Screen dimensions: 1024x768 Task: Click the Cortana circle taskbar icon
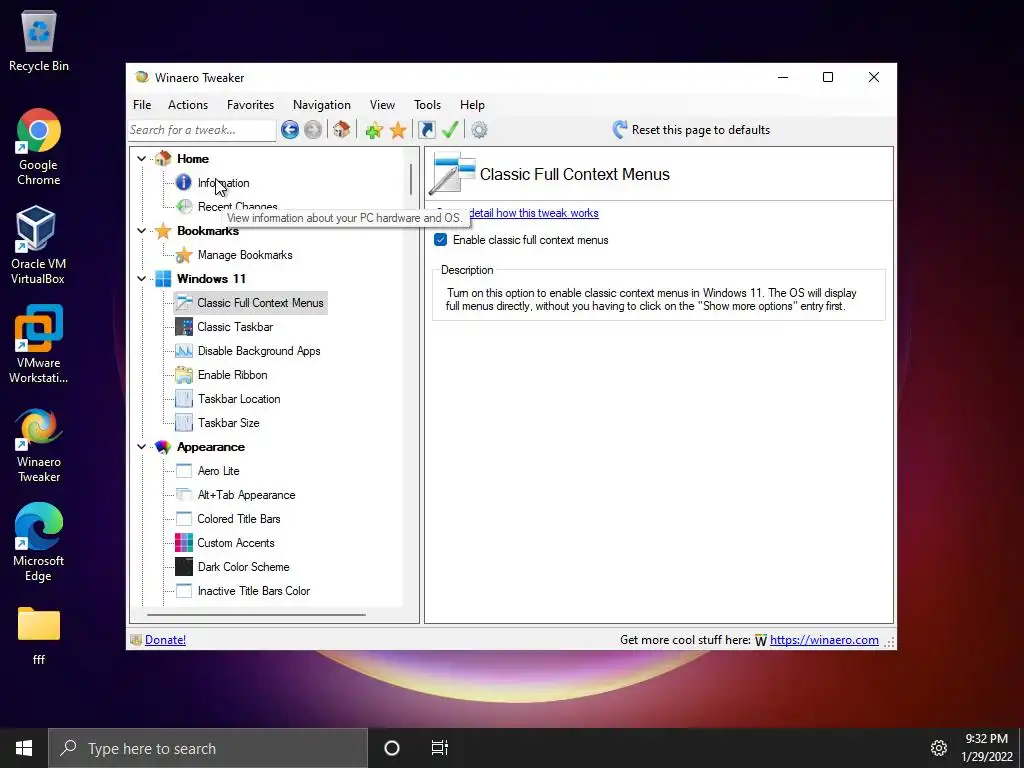tap(392, 748)
